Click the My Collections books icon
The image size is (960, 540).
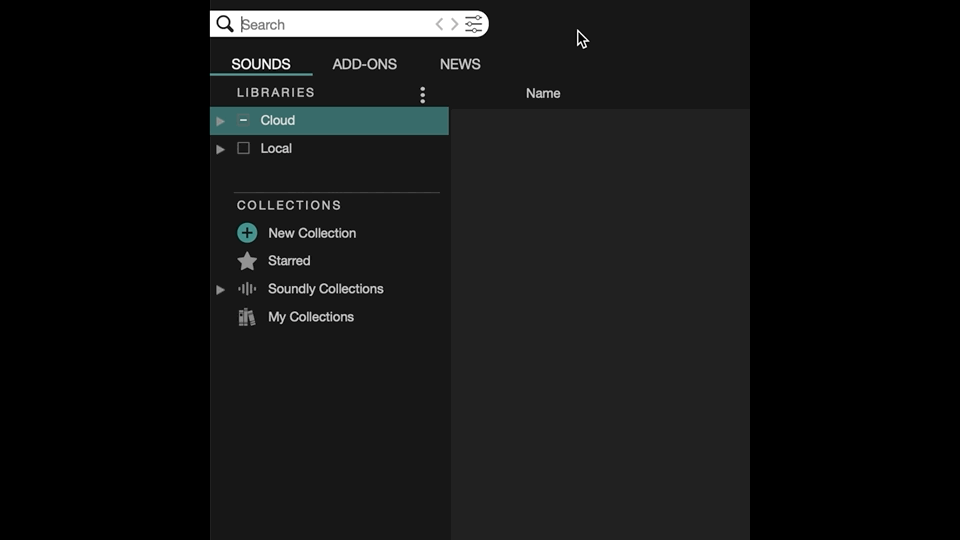247,317
